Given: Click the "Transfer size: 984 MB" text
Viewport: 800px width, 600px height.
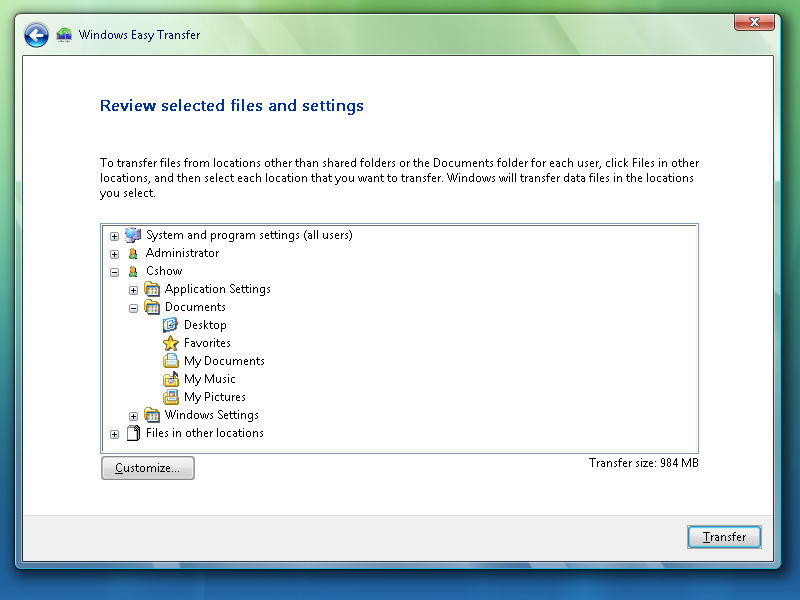Looking at the screenshot, I should 643,463.
